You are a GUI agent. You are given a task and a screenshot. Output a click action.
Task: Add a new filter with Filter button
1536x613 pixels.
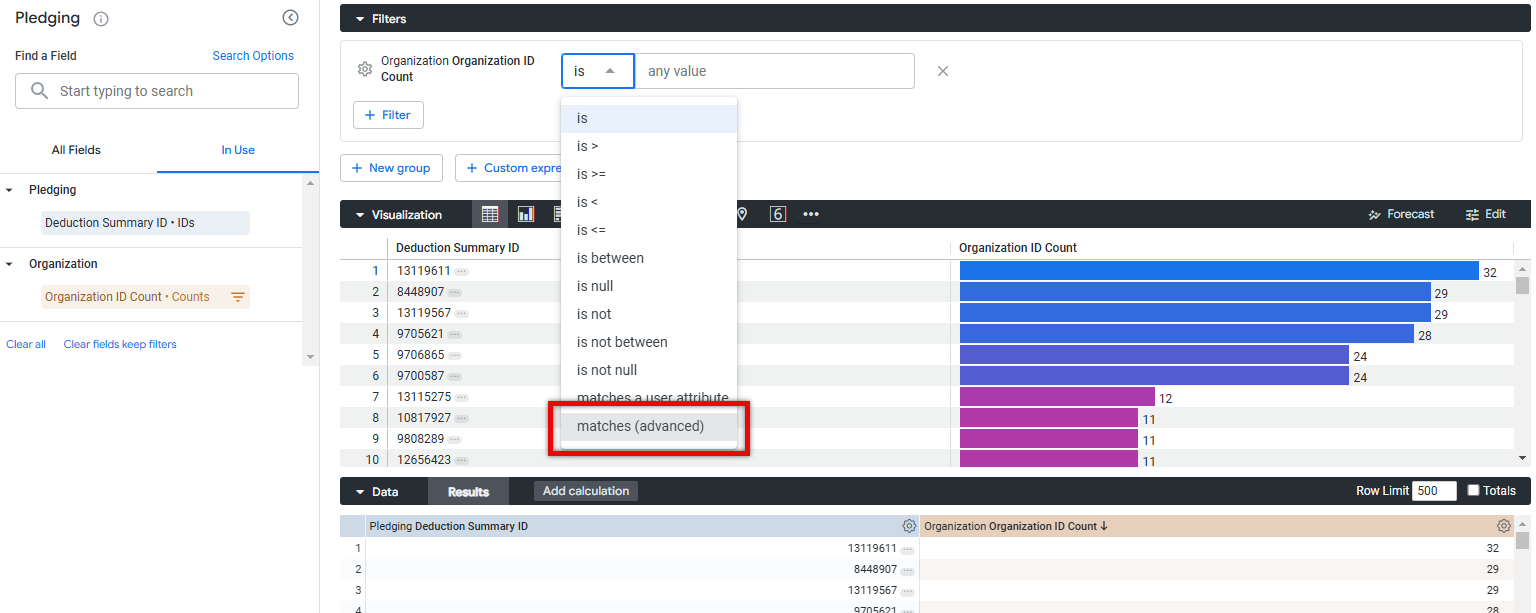click(x=388, y=115)
